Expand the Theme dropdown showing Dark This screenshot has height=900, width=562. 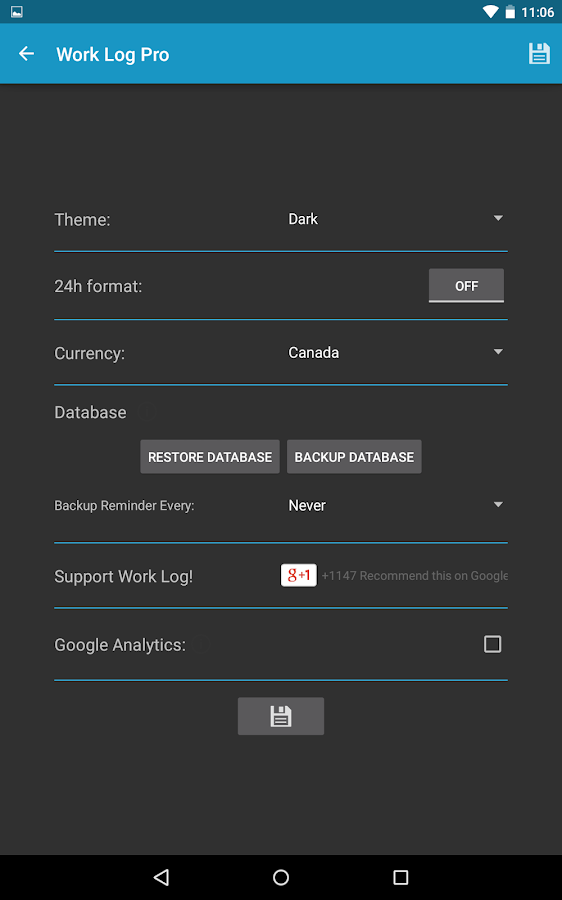click(x=396, y=219)
